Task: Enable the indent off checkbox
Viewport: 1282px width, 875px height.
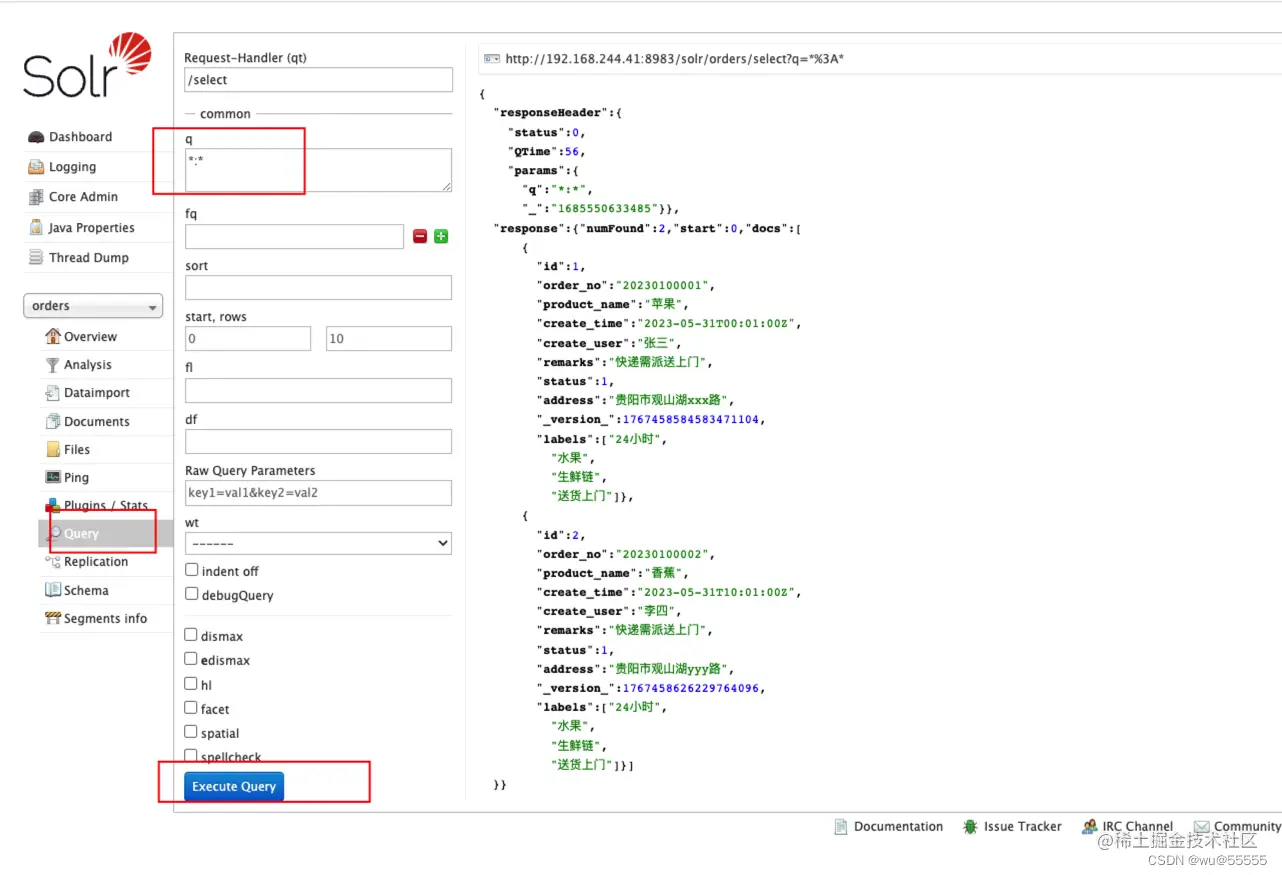Action: [191, 570]
